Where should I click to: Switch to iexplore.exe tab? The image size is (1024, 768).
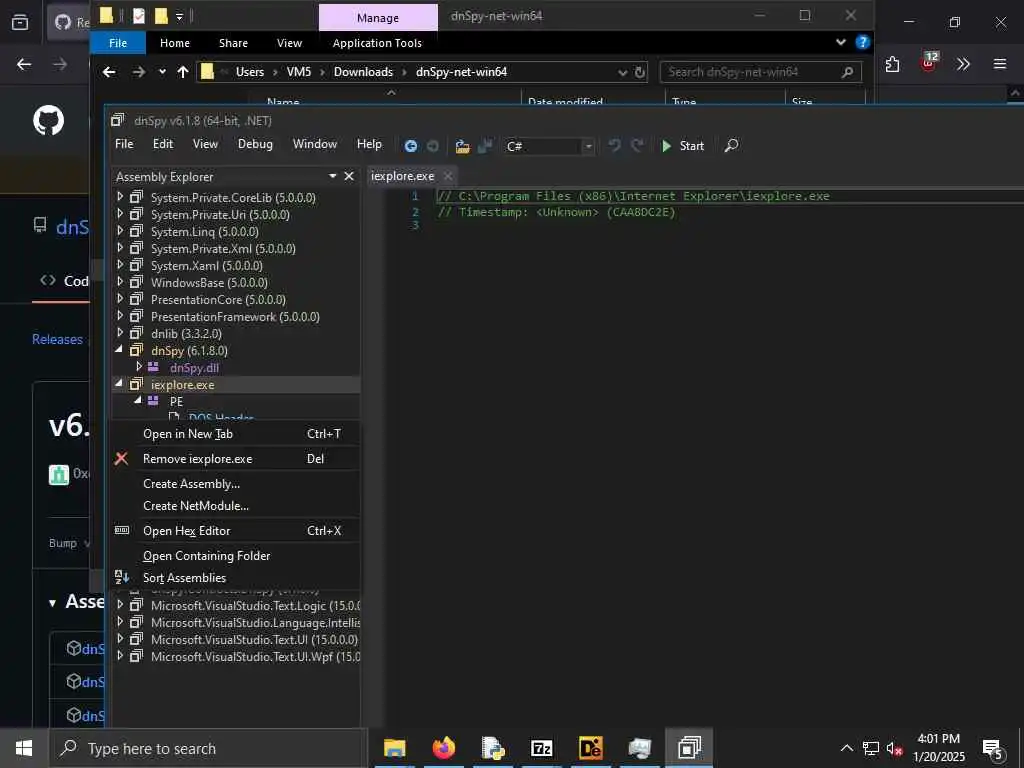click(x=402, y=176)
